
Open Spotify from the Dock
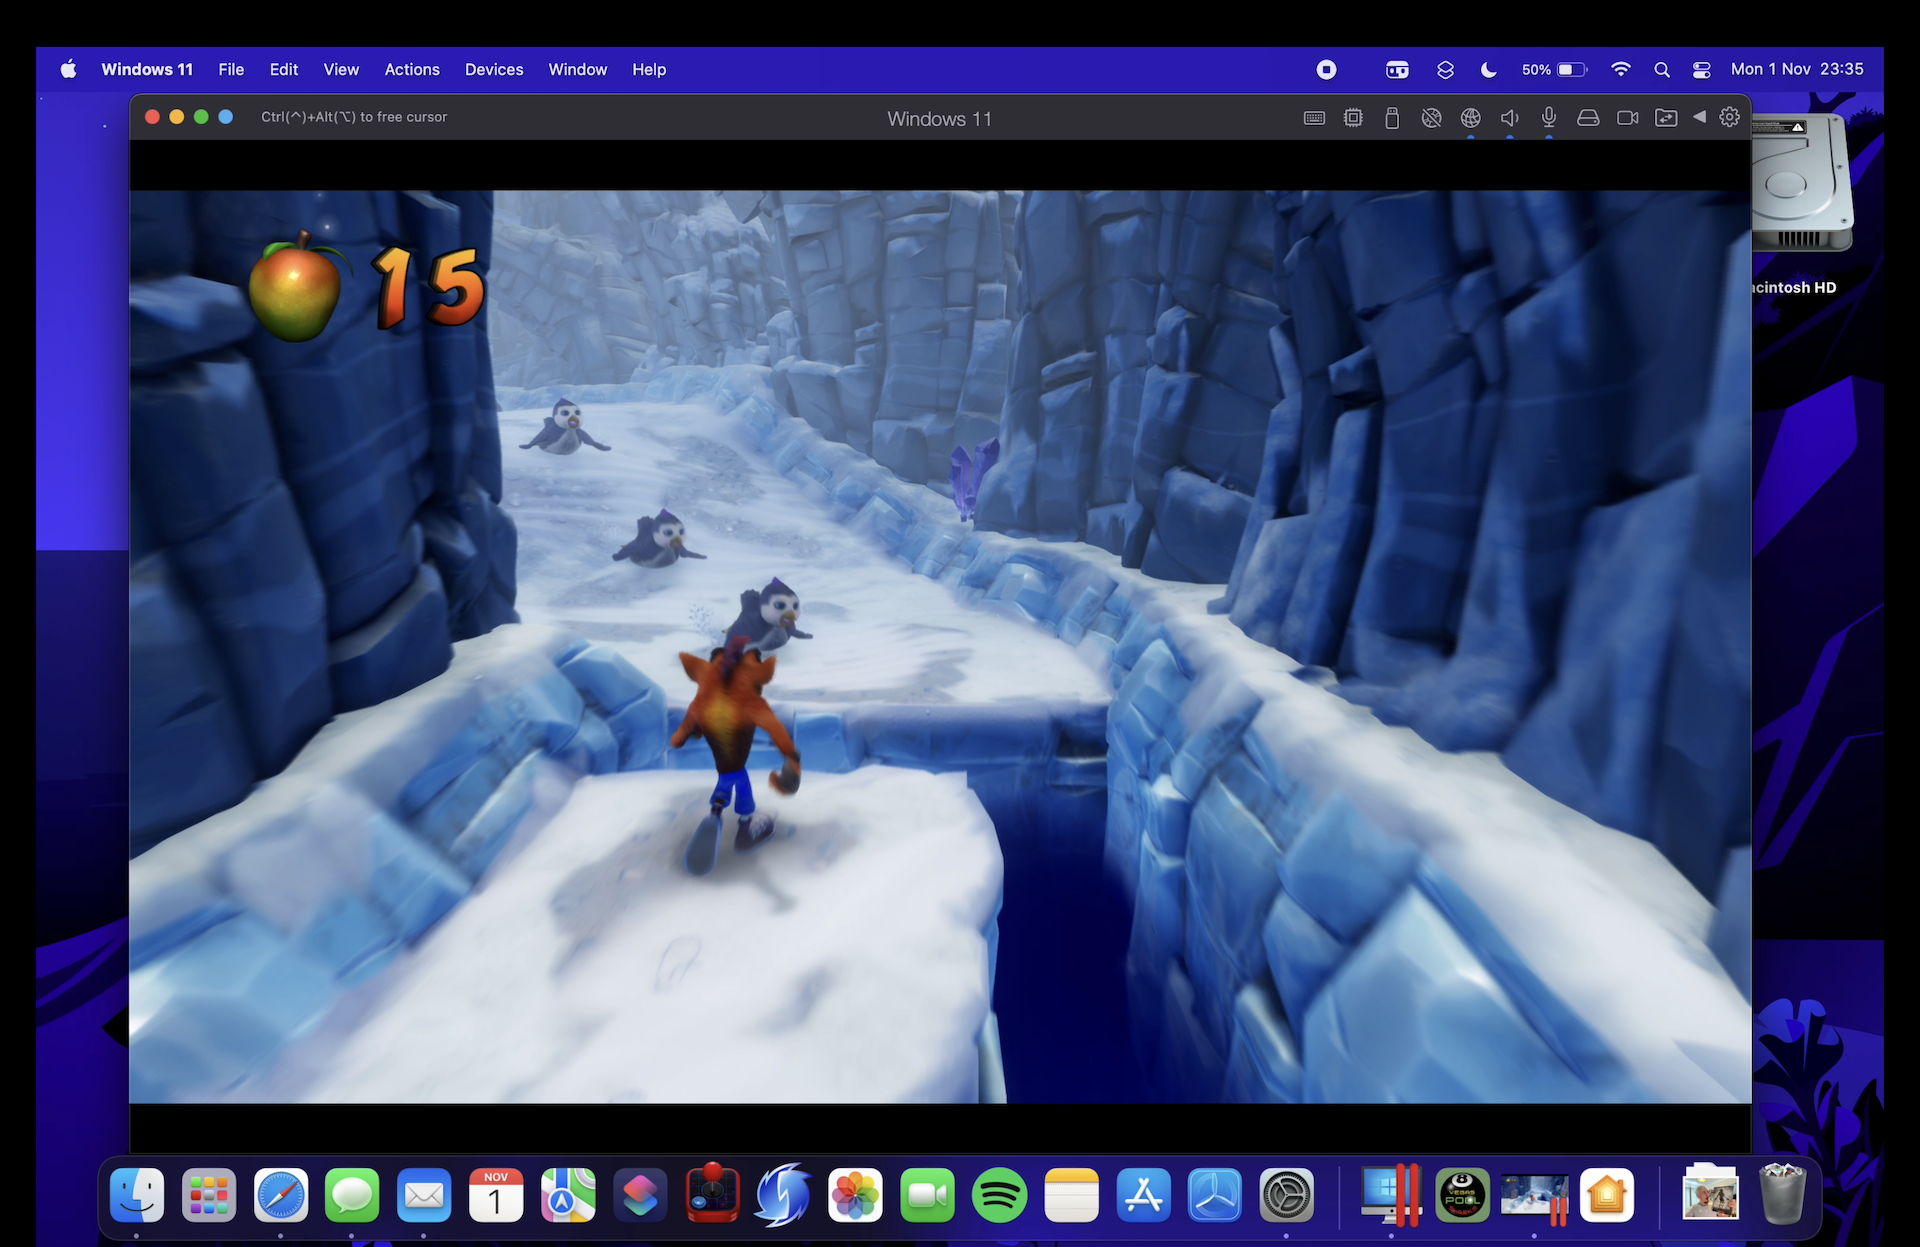click(x=1000, y=1194)
